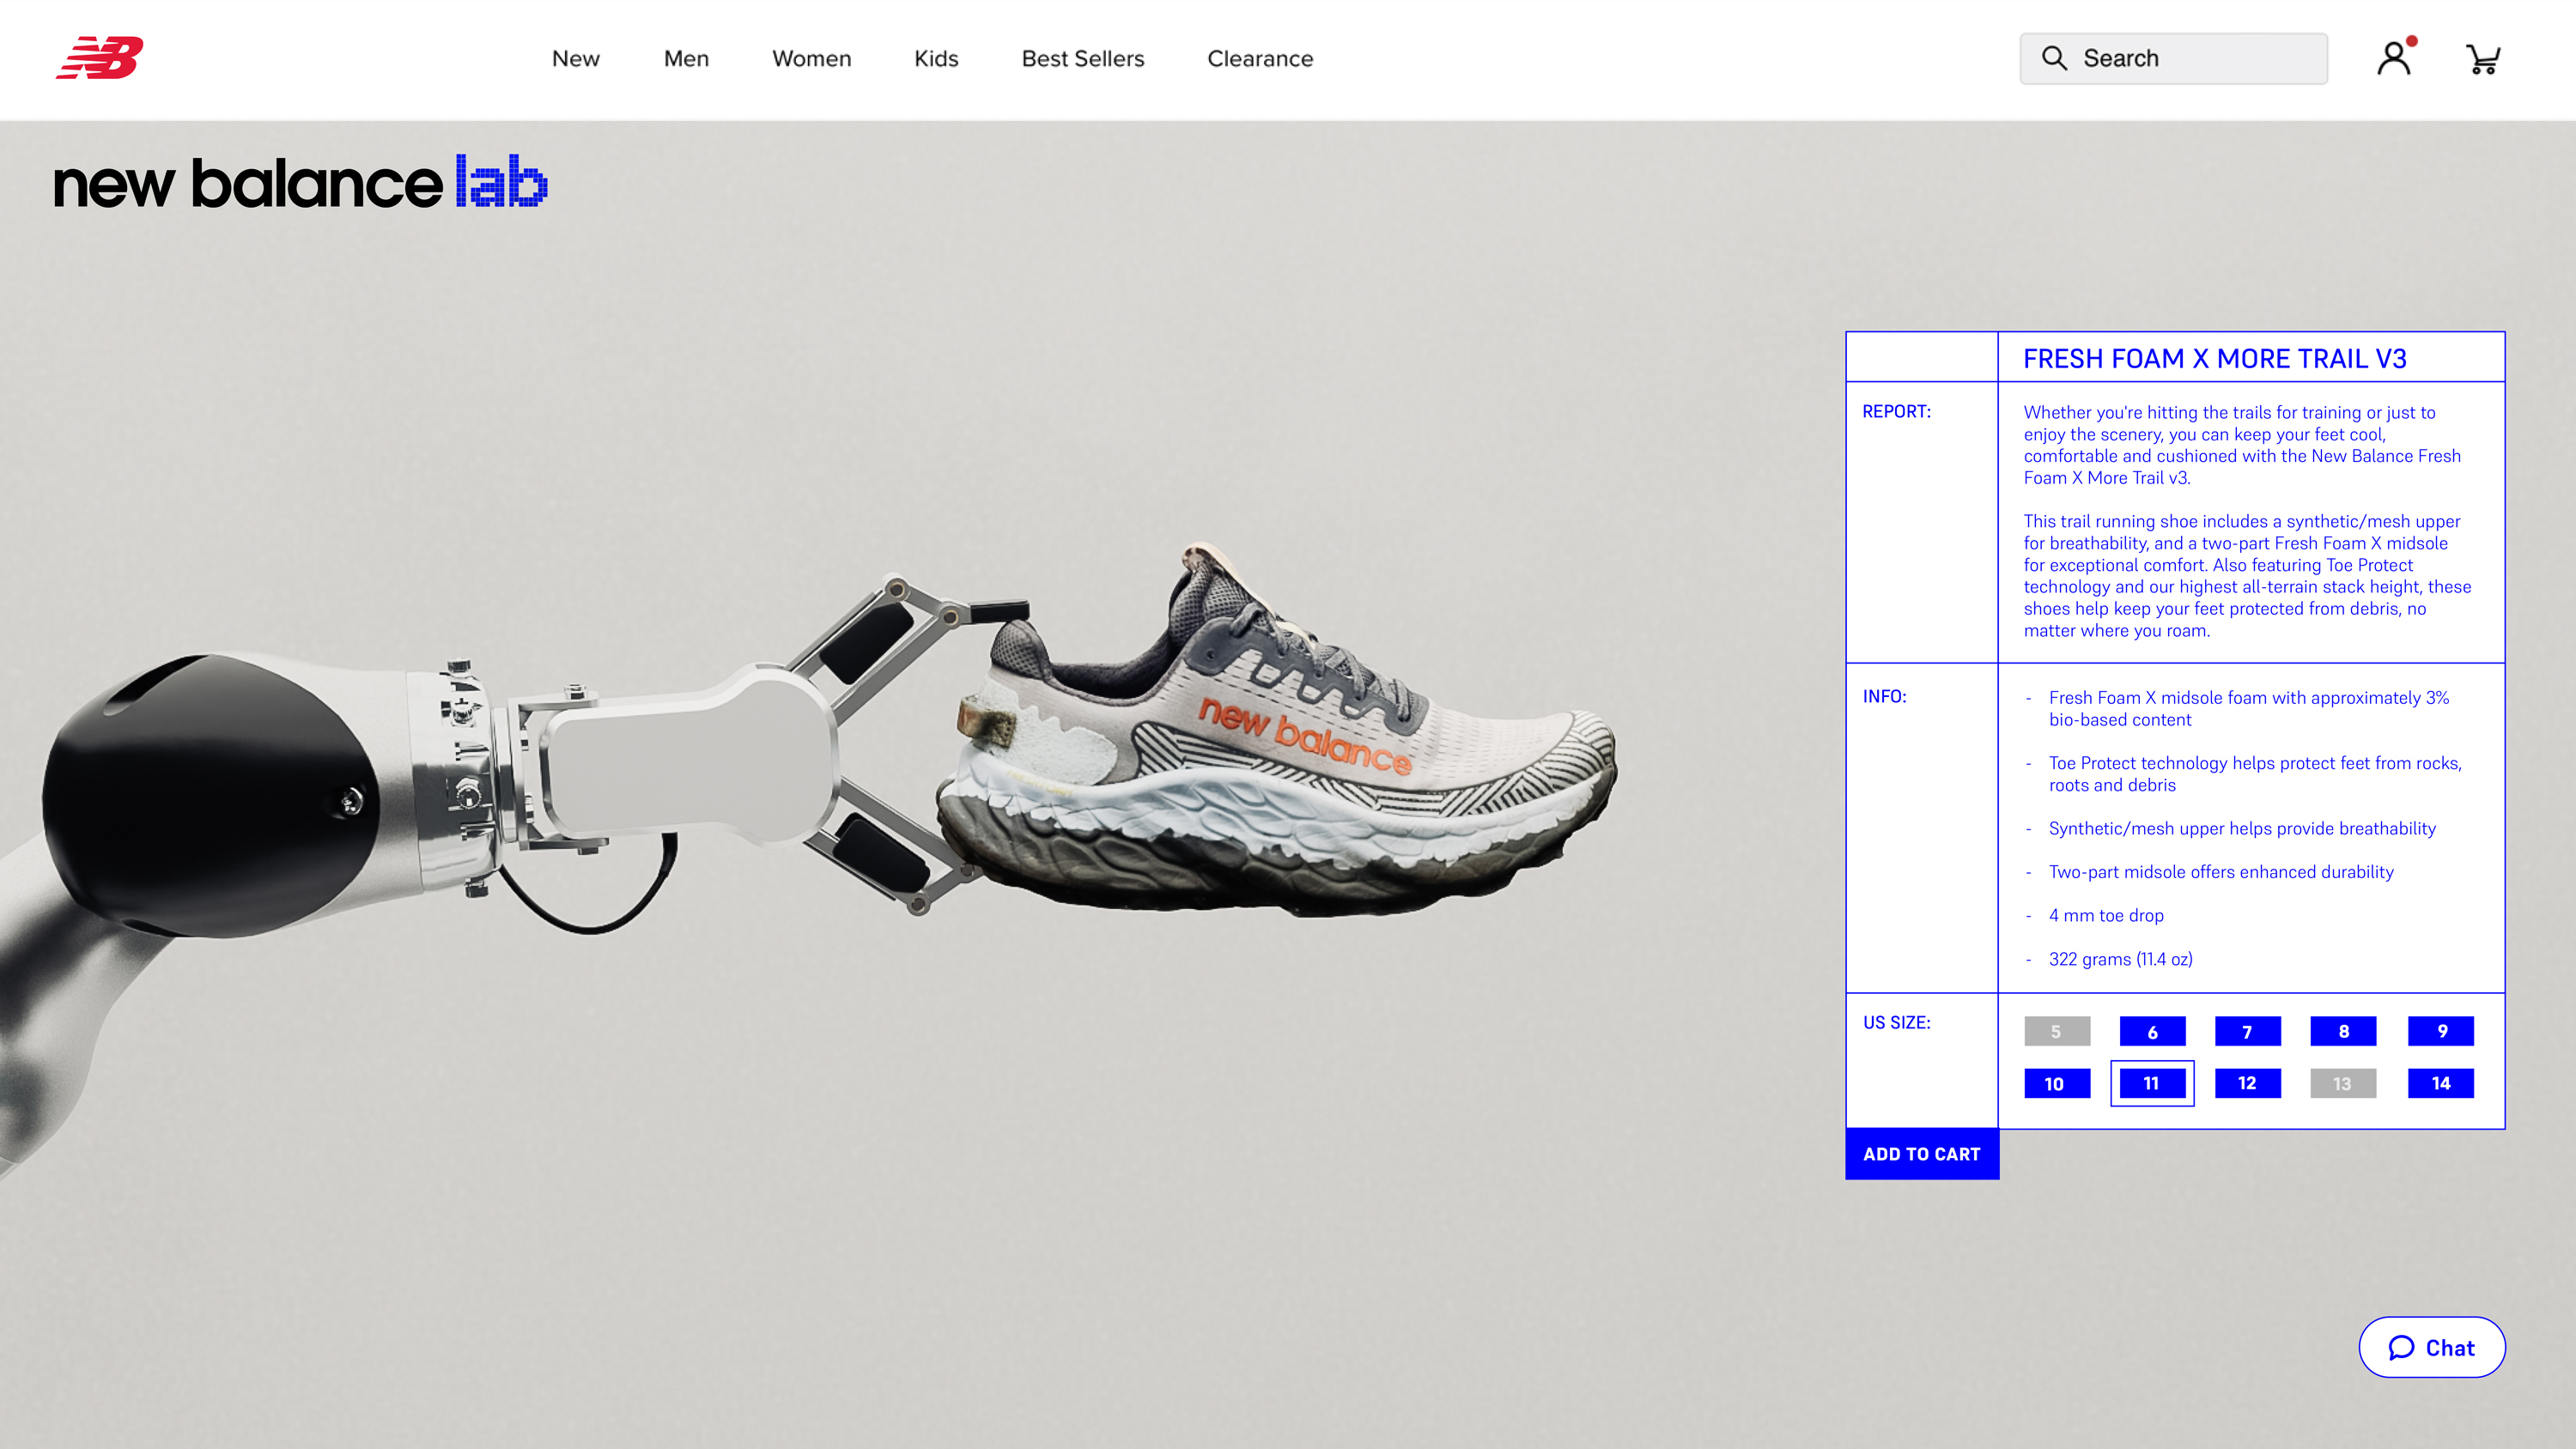Open the Chat button
The height and width of the screenshot is (1449, 2576).
coord(2431,1347)
